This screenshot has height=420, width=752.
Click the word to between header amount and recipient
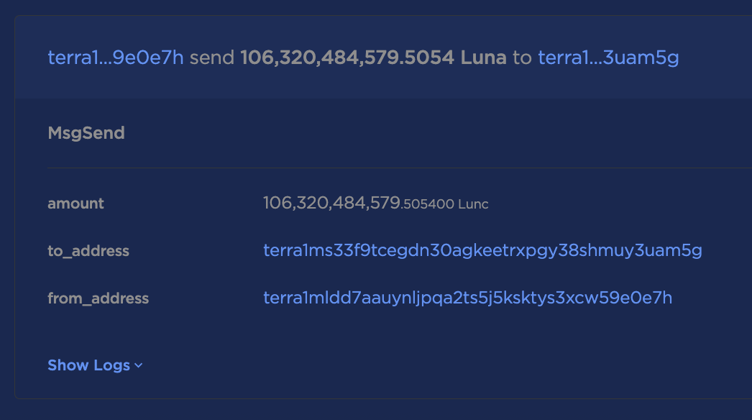522,57
